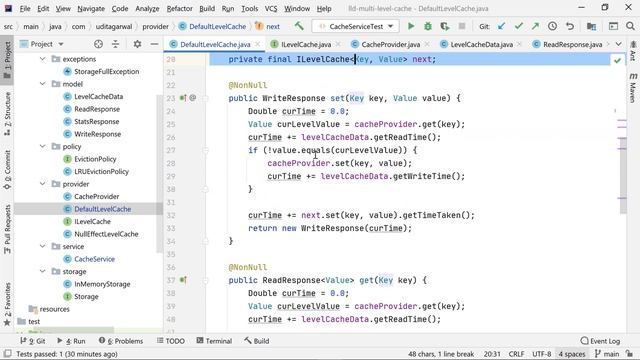
Task: Toggle the Ant side panel
Action: (x=633, y=51)
